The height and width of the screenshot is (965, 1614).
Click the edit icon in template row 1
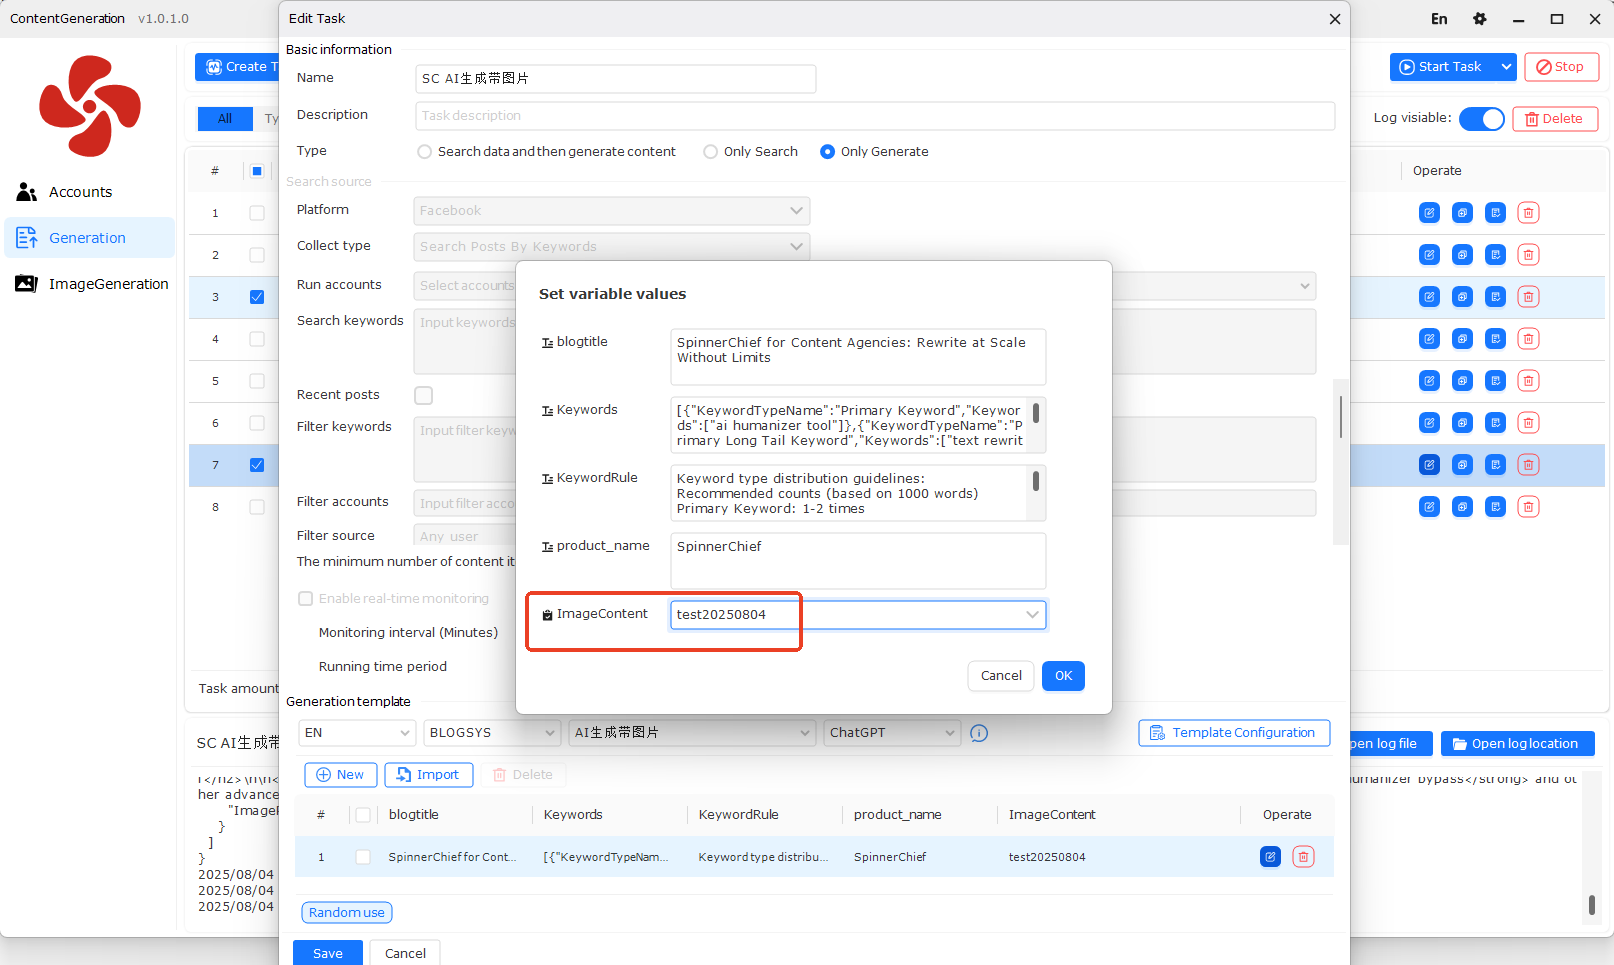tap(1270, 857)
